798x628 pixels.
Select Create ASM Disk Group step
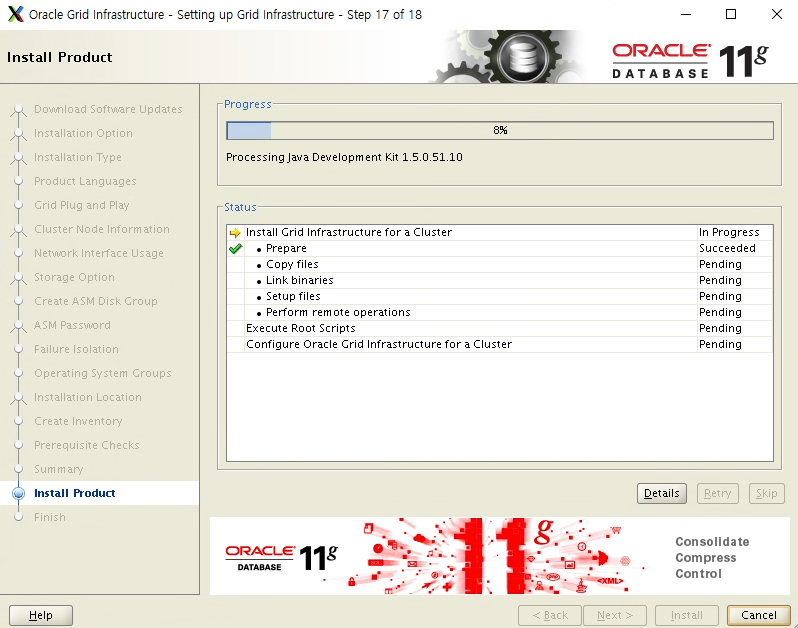96,301
